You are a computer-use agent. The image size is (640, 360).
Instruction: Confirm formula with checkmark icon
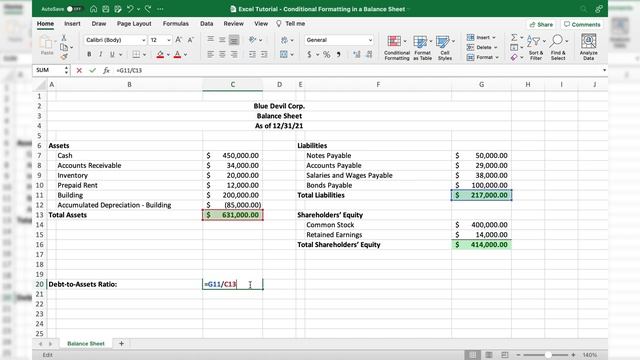point(93,70)
